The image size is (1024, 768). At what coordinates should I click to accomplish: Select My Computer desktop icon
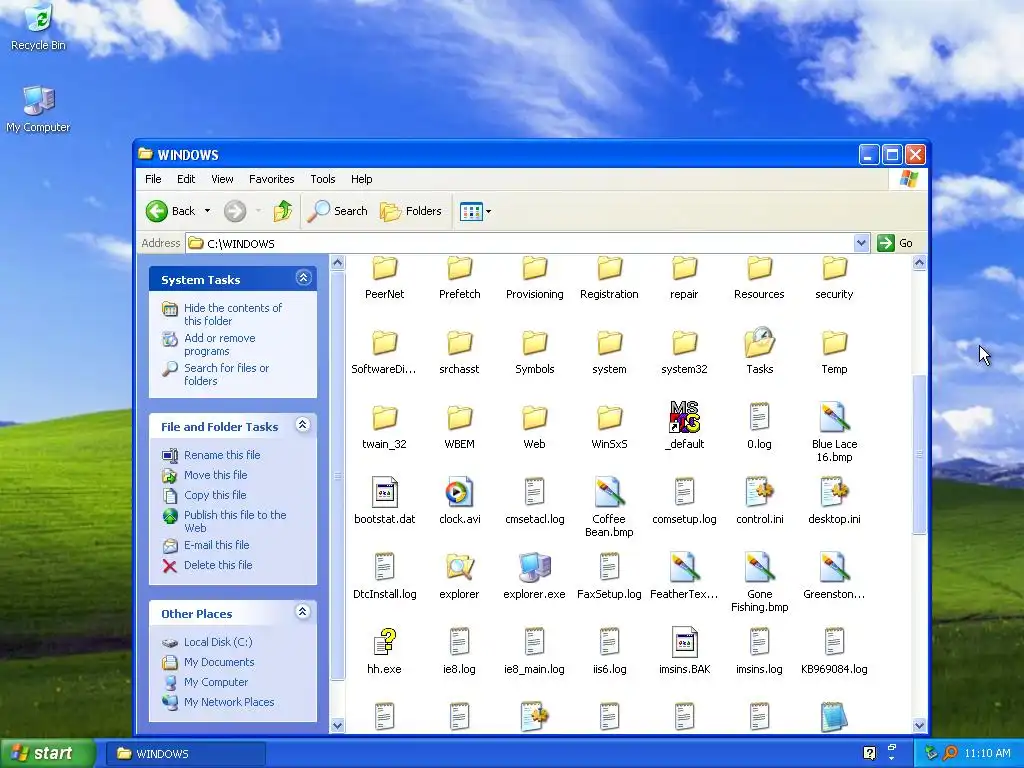(x=38, y=109)
